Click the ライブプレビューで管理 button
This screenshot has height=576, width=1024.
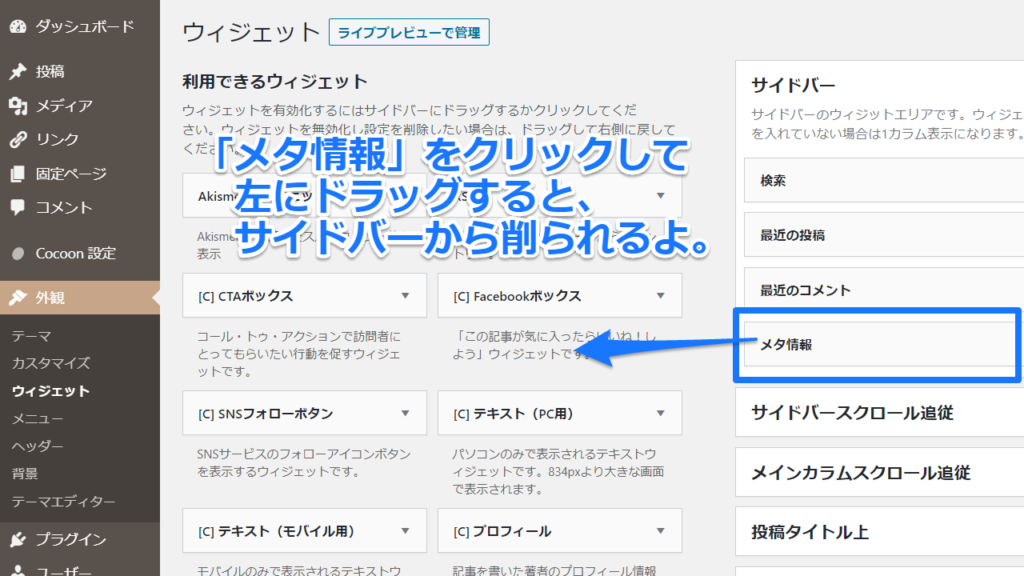(409, 33)
